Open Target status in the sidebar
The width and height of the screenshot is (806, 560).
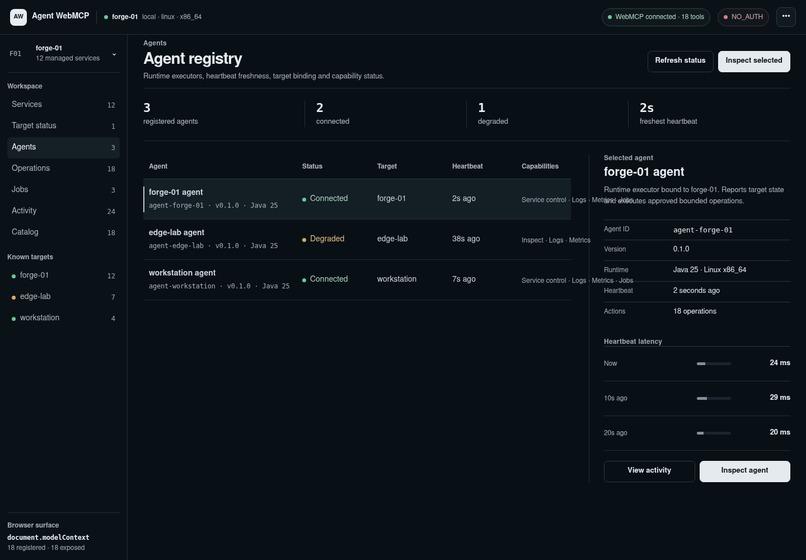(63, 125)
